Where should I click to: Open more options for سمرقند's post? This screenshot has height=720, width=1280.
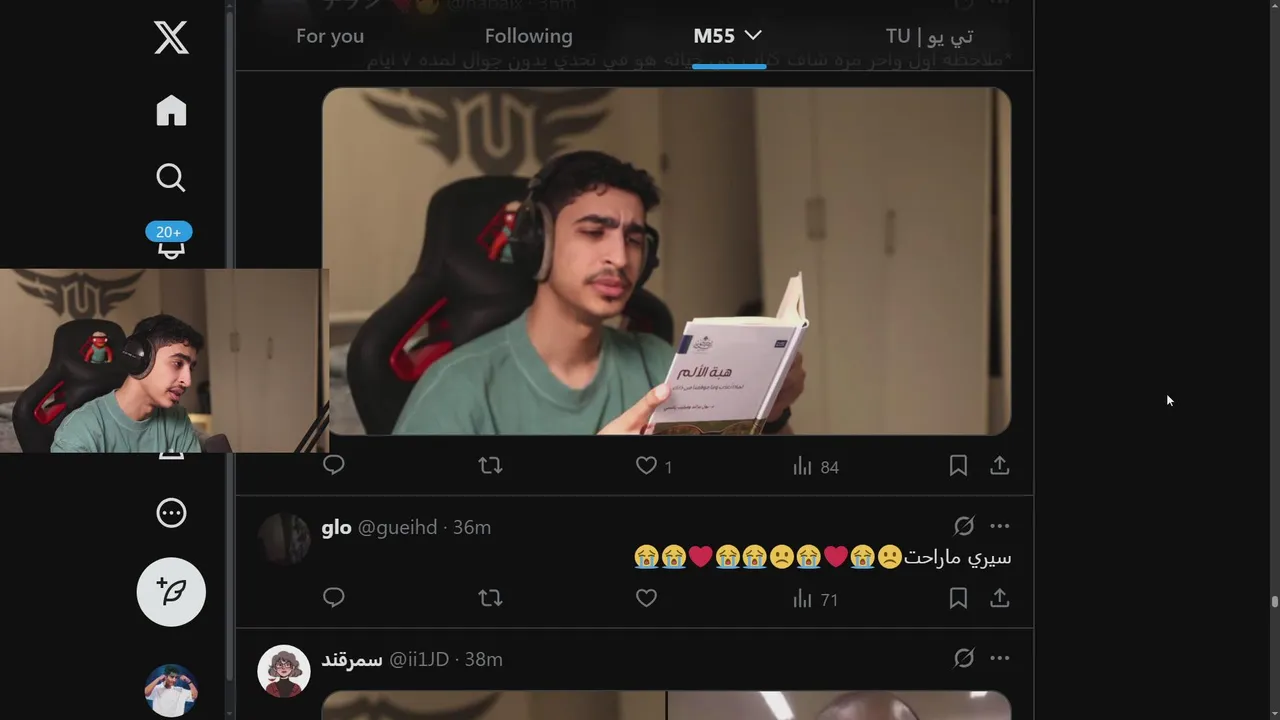(1000, 658)
